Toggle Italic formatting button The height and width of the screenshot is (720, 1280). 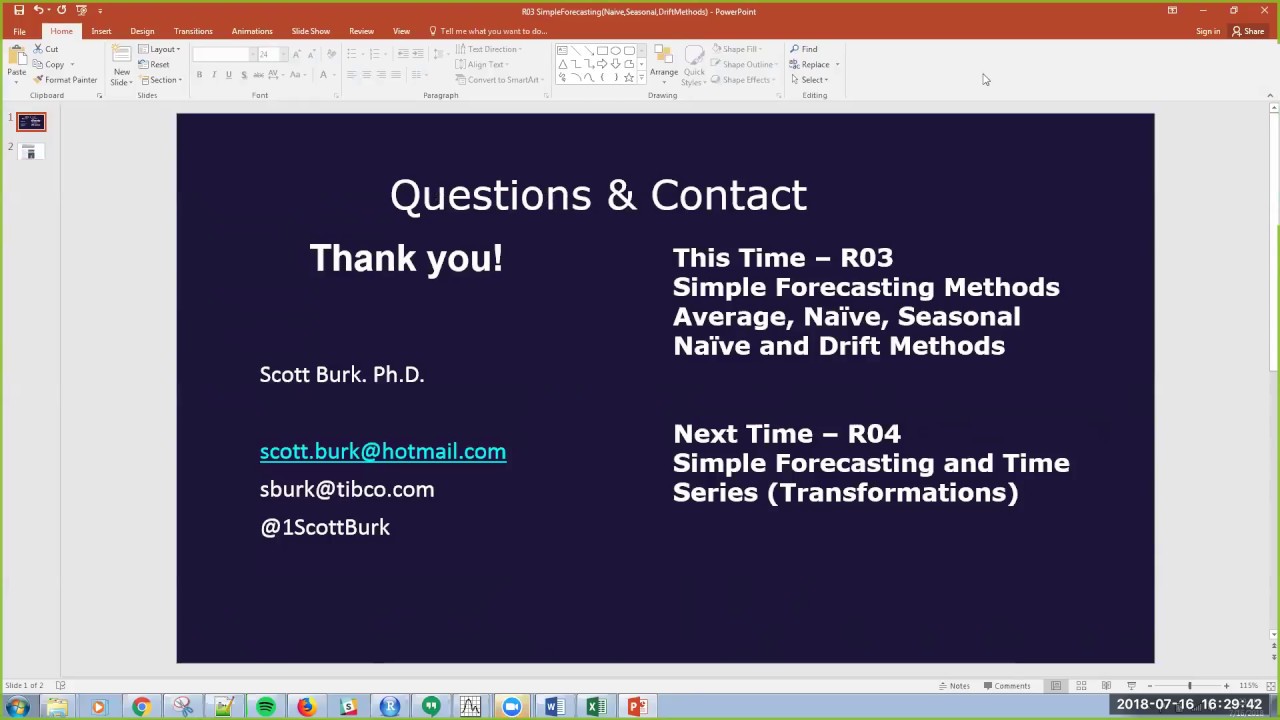(214, 75)
